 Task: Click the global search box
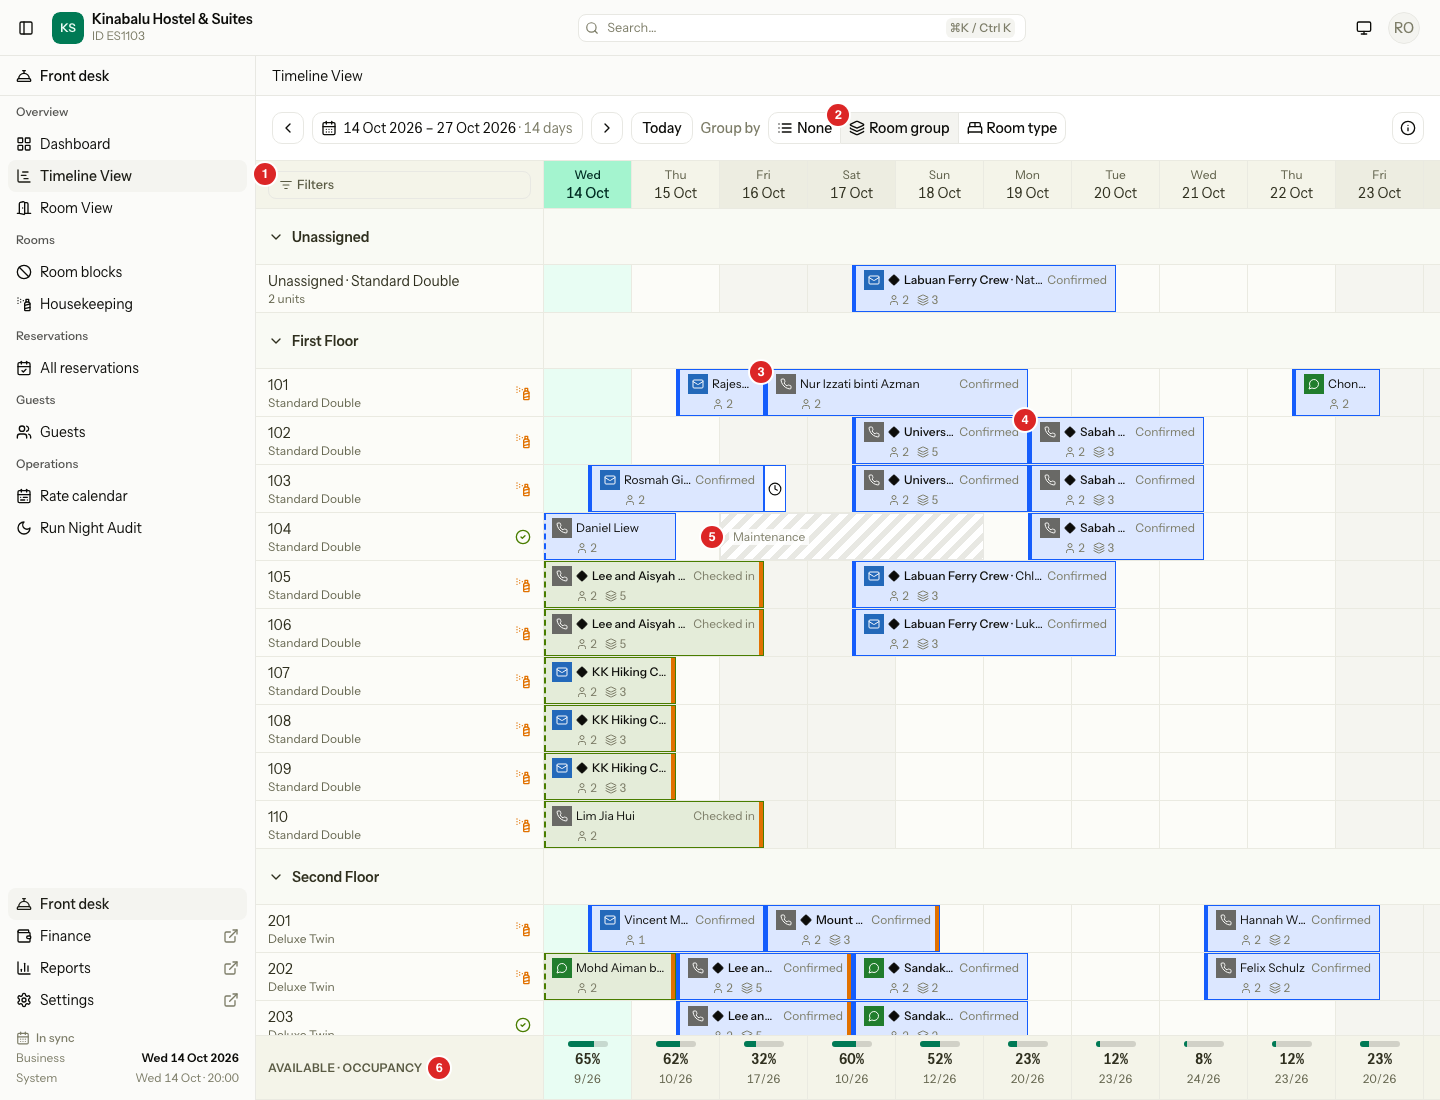click(x=801, y=28)
